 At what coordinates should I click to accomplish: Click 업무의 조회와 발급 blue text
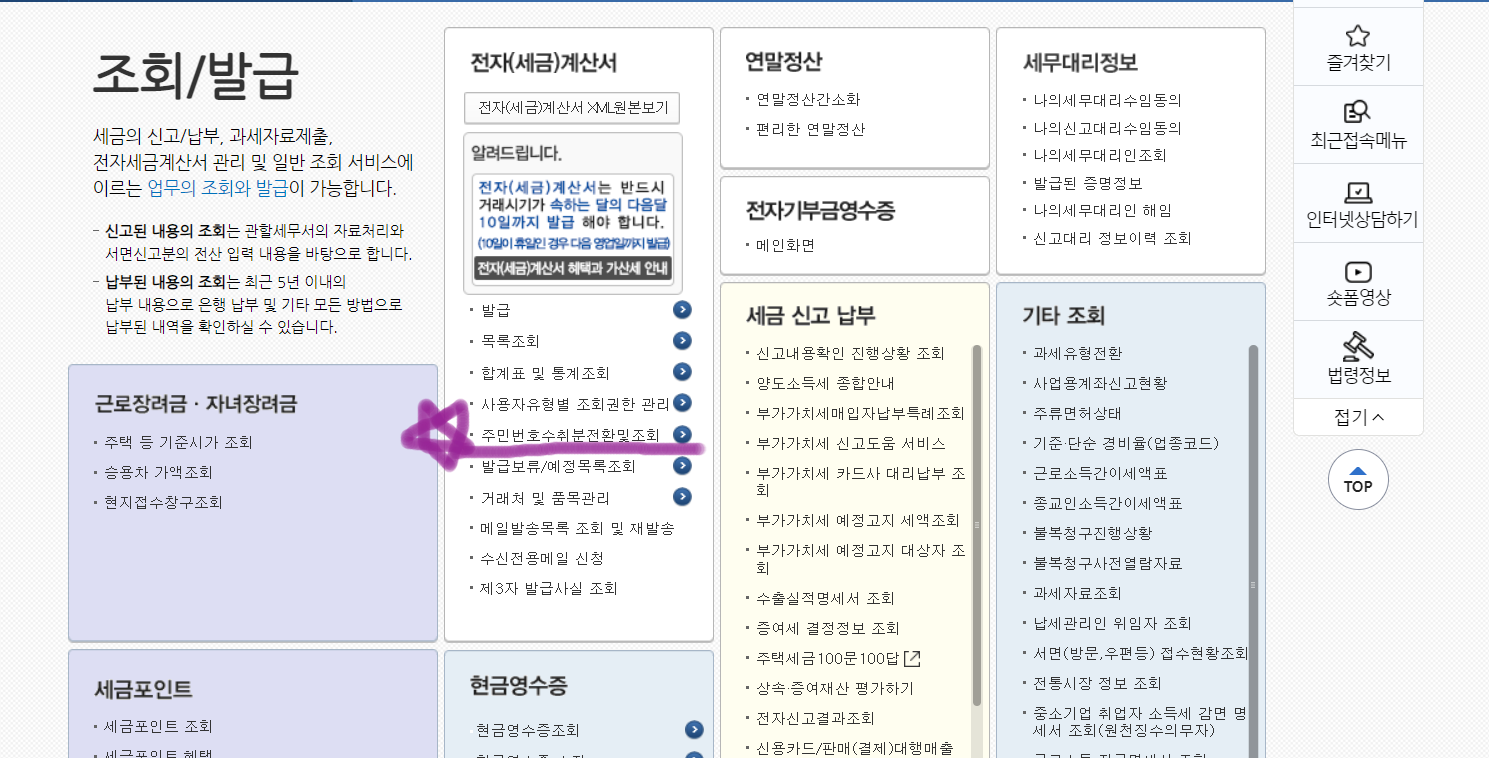(x=217, y=188)
